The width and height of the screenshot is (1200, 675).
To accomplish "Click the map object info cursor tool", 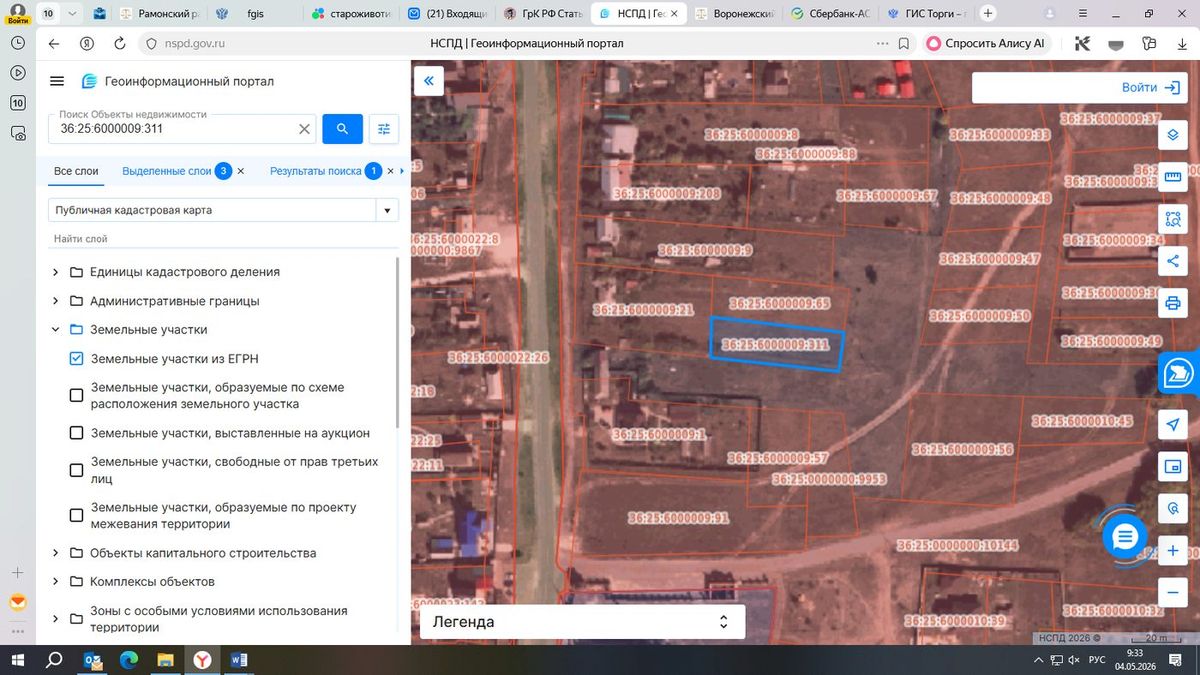I will pos(1174,509).
